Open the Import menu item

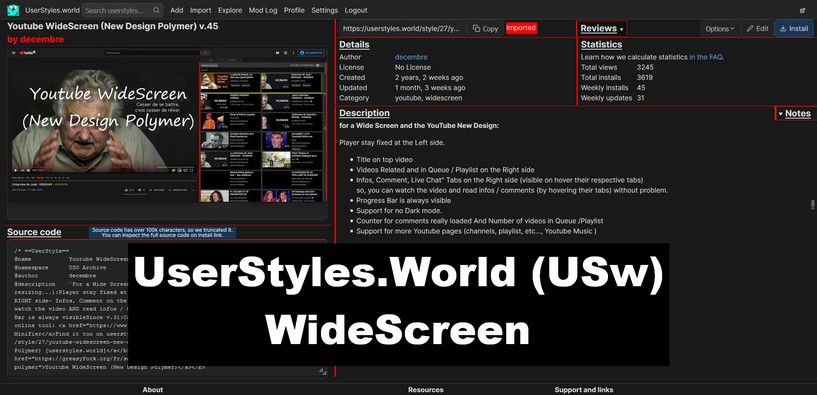pos(201,10)
